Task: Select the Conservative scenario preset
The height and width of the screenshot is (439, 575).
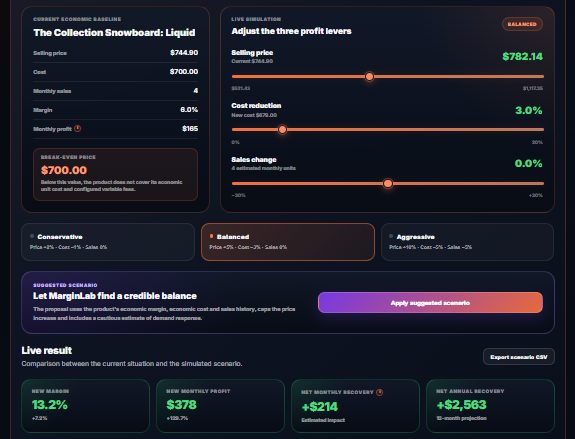Action: [108, 242]
